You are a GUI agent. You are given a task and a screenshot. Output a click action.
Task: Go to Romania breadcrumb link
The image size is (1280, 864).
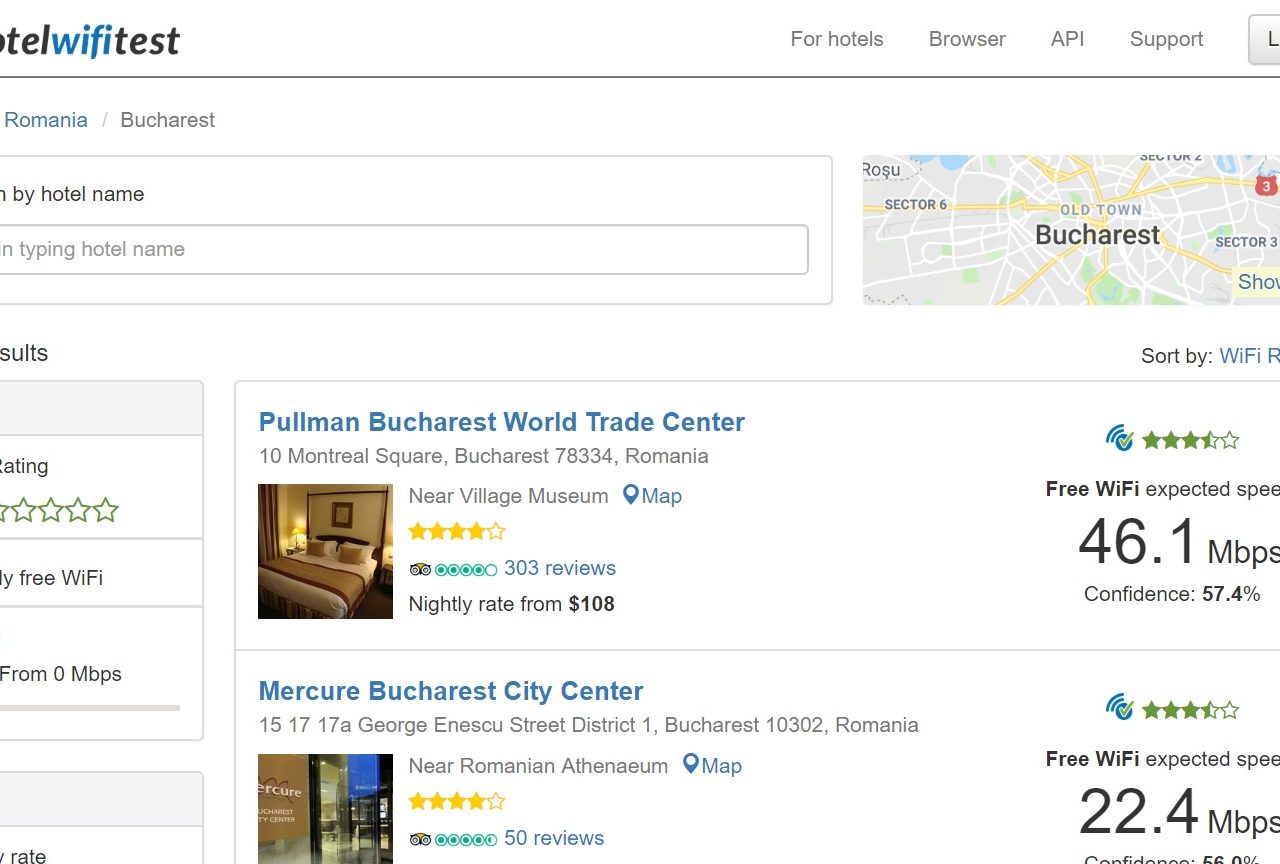click(46, 120)
